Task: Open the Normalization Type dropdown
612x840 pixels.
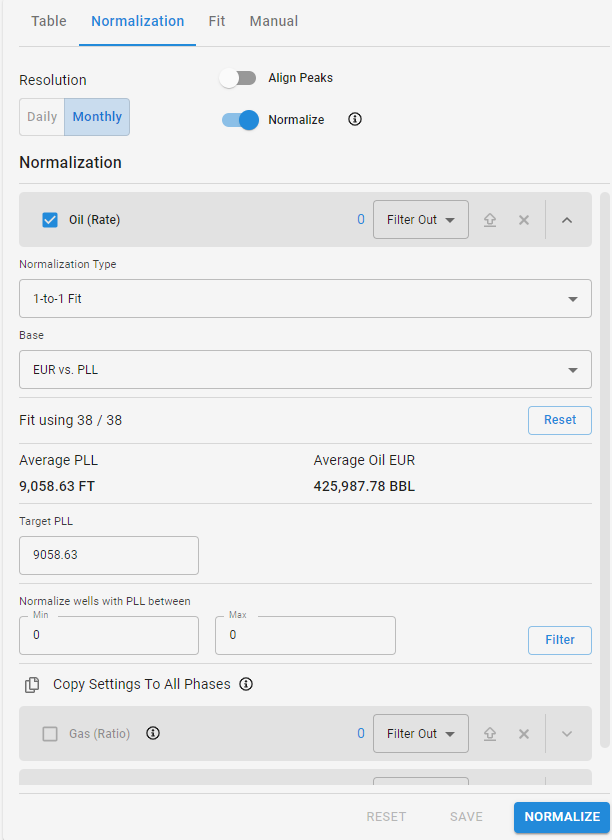Action: pos(305,298)
